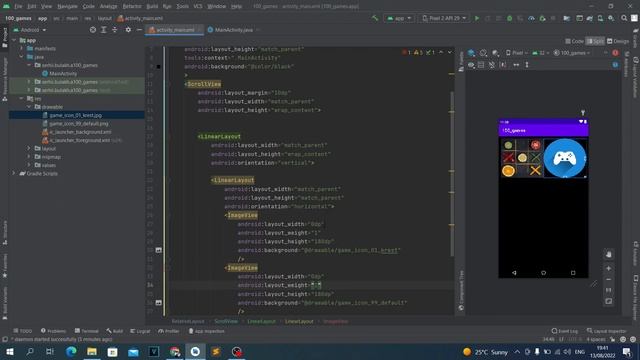
Task: Click Expand All icon in Project panel
Action: click(x=104, y=30)
